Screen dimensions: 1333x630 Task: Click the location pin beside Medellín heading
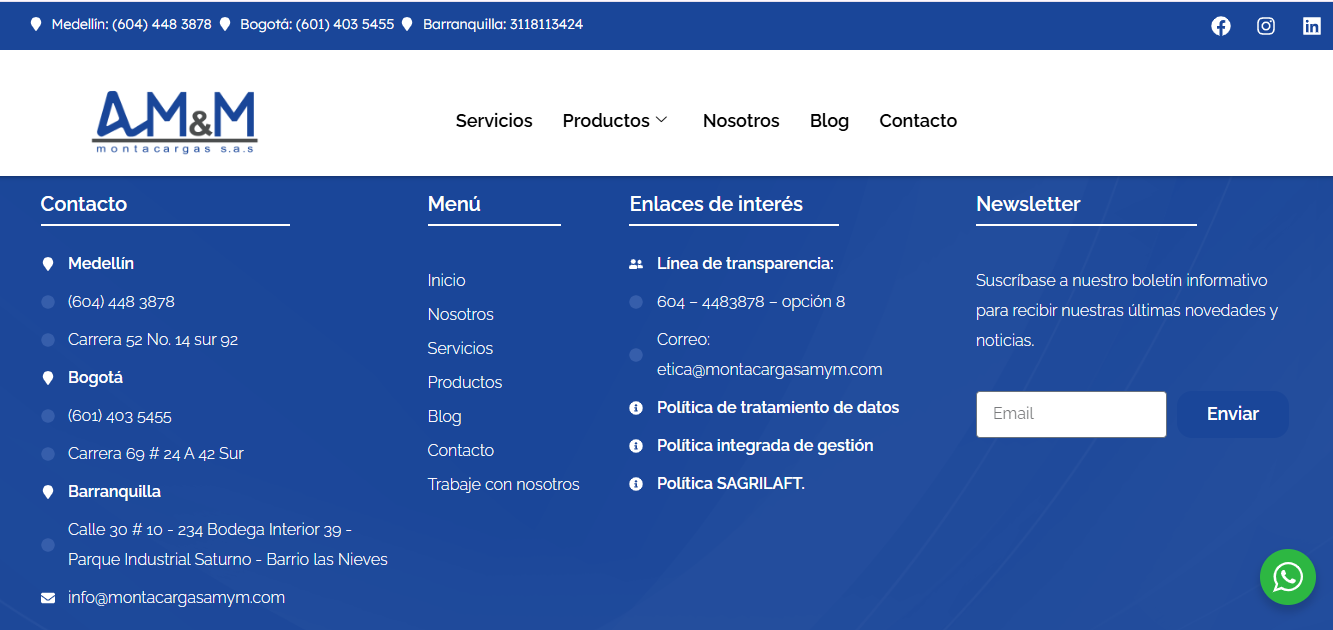[47, 263]
